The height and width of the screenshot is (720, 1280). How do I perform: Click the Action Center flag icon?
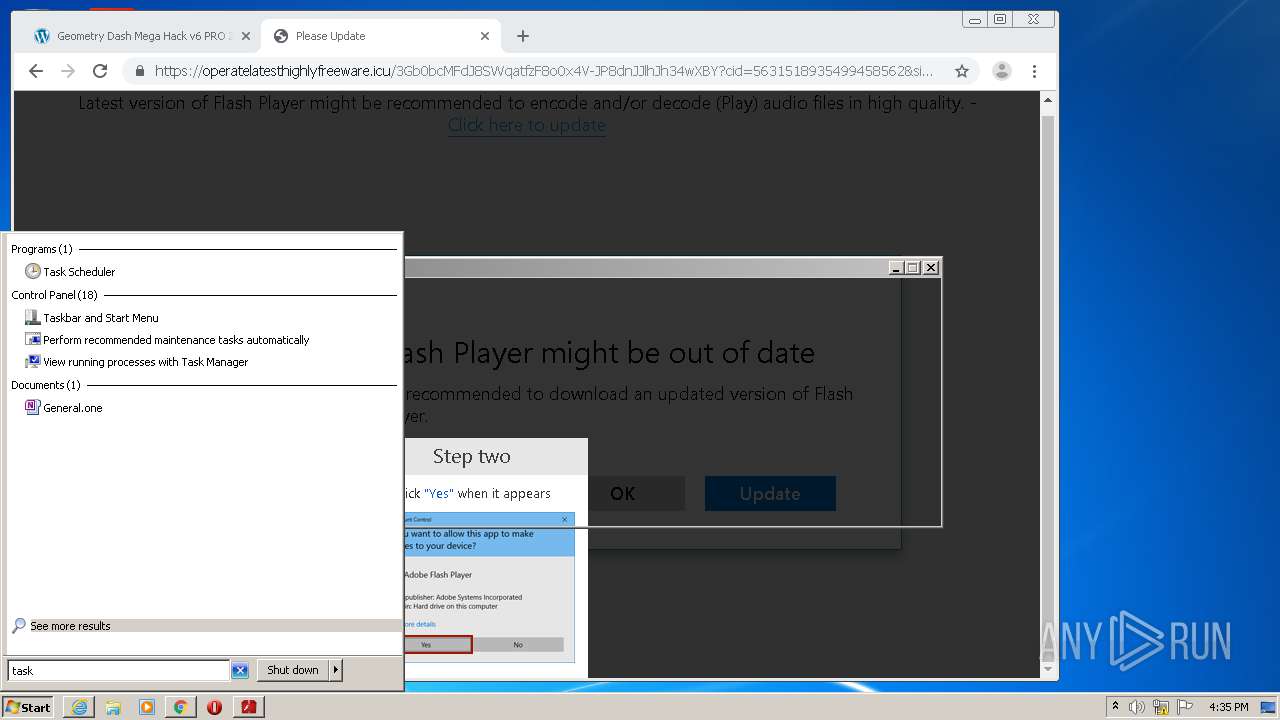(1185, 707)
